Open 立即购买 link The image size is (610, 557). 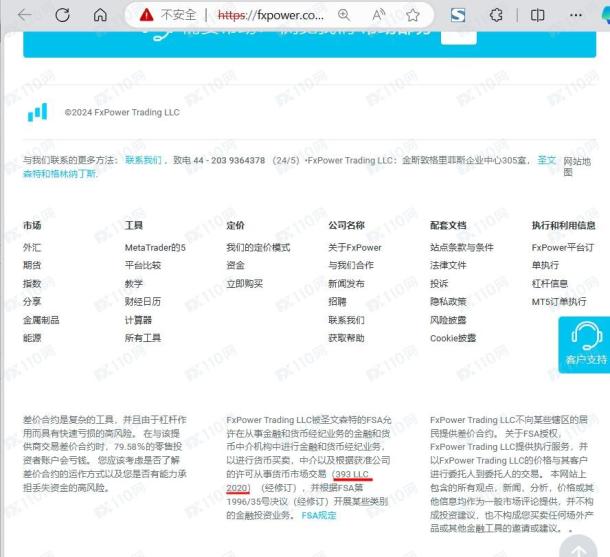[x=245, y=284]
